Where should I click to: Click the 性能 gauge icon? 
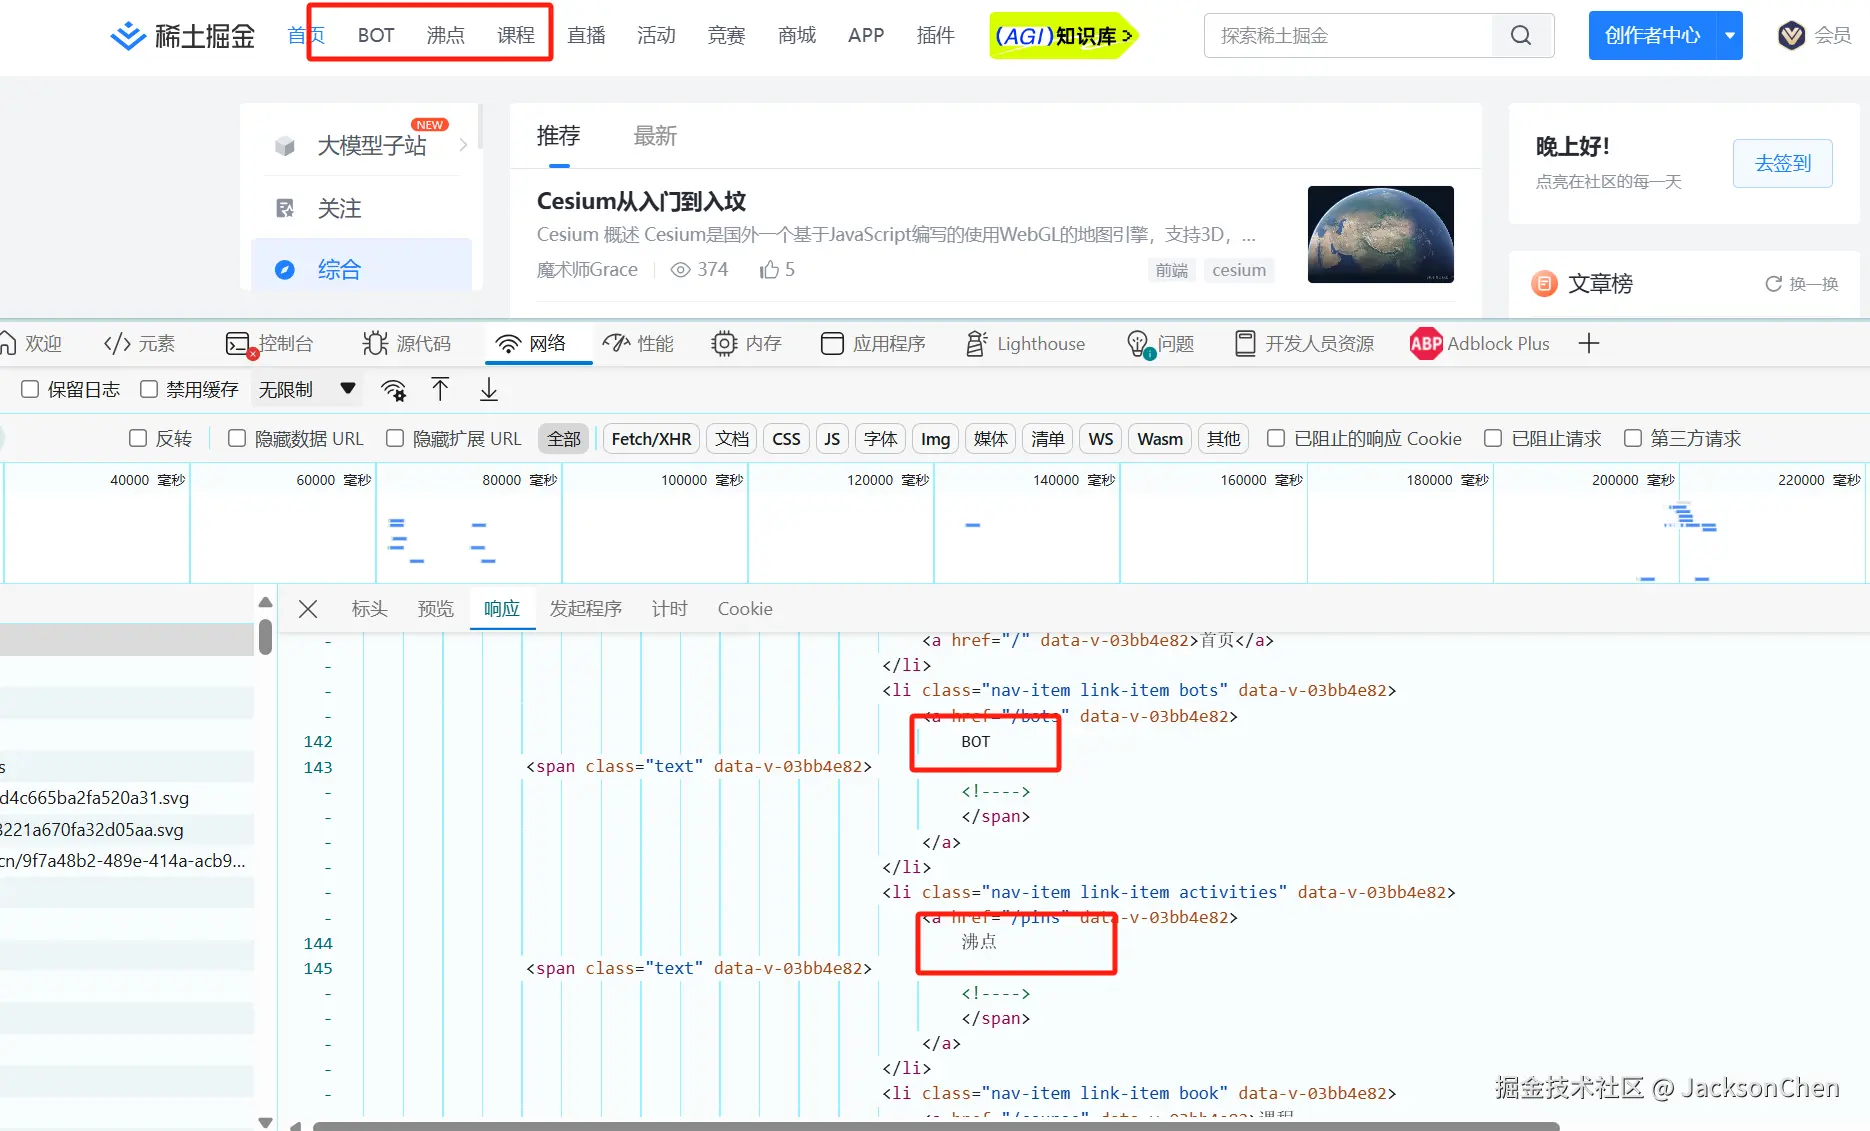pos(616,344)
